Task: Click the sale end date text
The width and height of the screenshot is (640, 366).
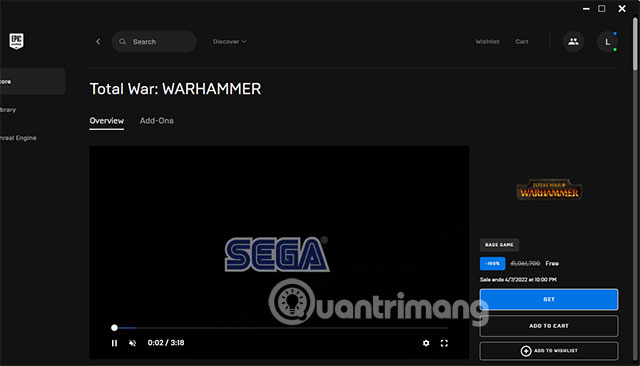Action: [518, 280]
